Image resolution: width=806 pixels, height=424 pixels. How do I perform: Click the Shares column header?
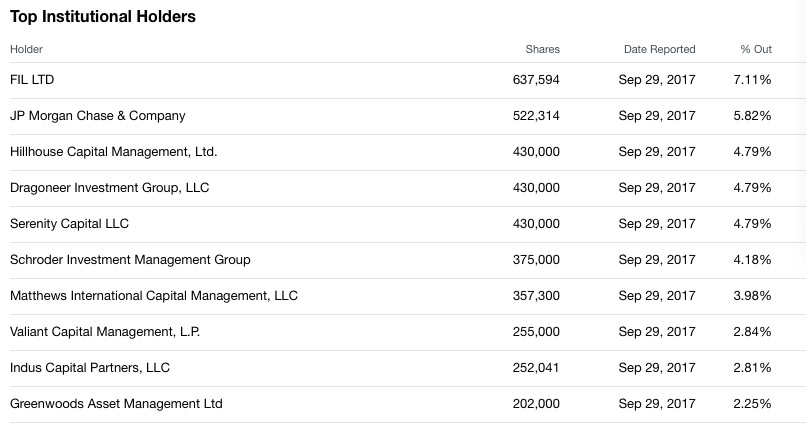click(x=542, y=49)
